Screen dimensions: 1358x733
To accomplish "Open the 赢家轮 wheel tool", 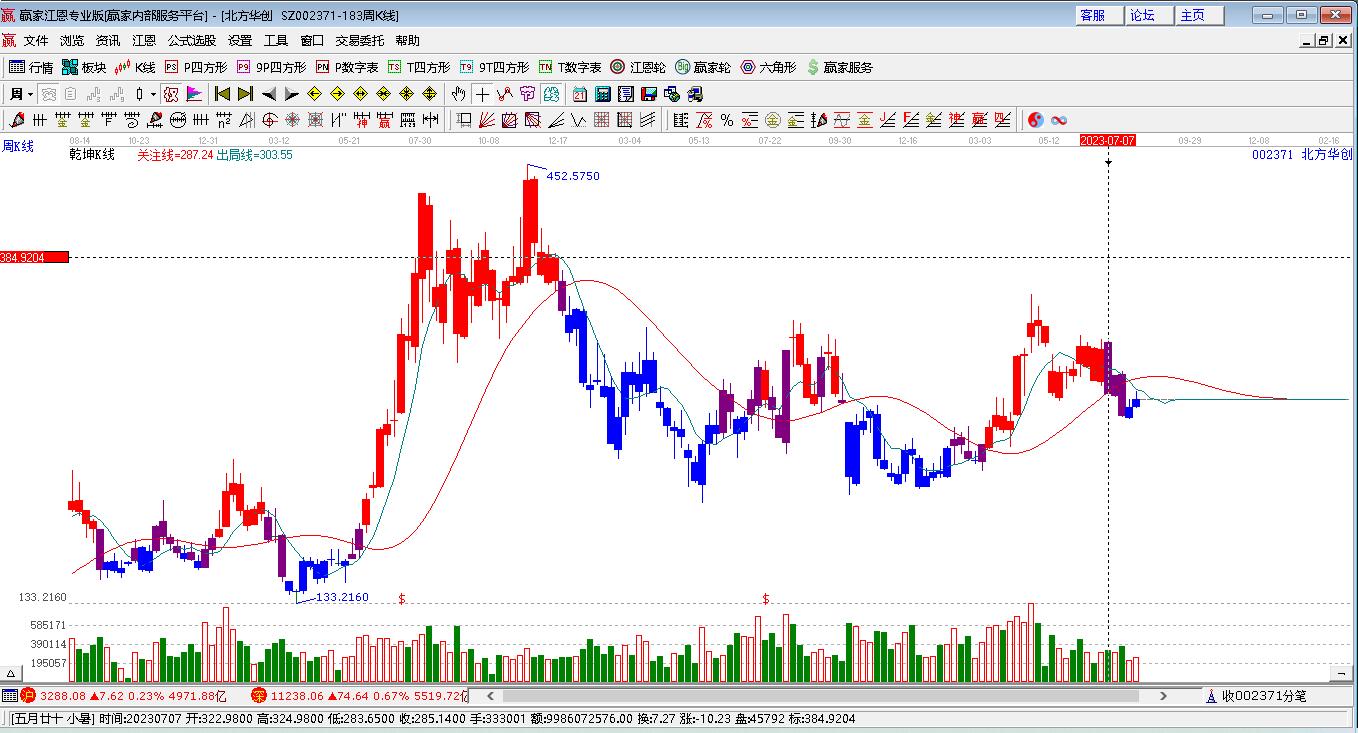I will [x=703, y=67].
